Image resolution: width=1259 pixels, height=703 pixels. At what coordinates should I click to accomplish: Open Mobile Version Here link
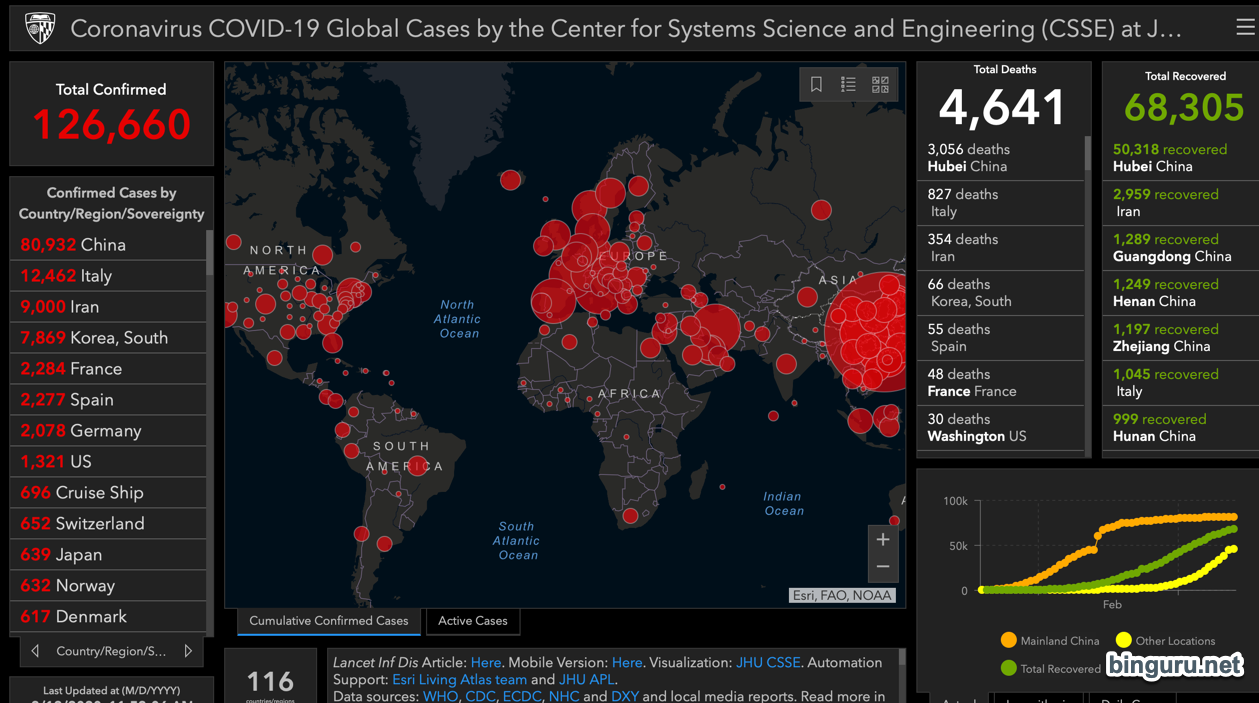tap(627, 662)
